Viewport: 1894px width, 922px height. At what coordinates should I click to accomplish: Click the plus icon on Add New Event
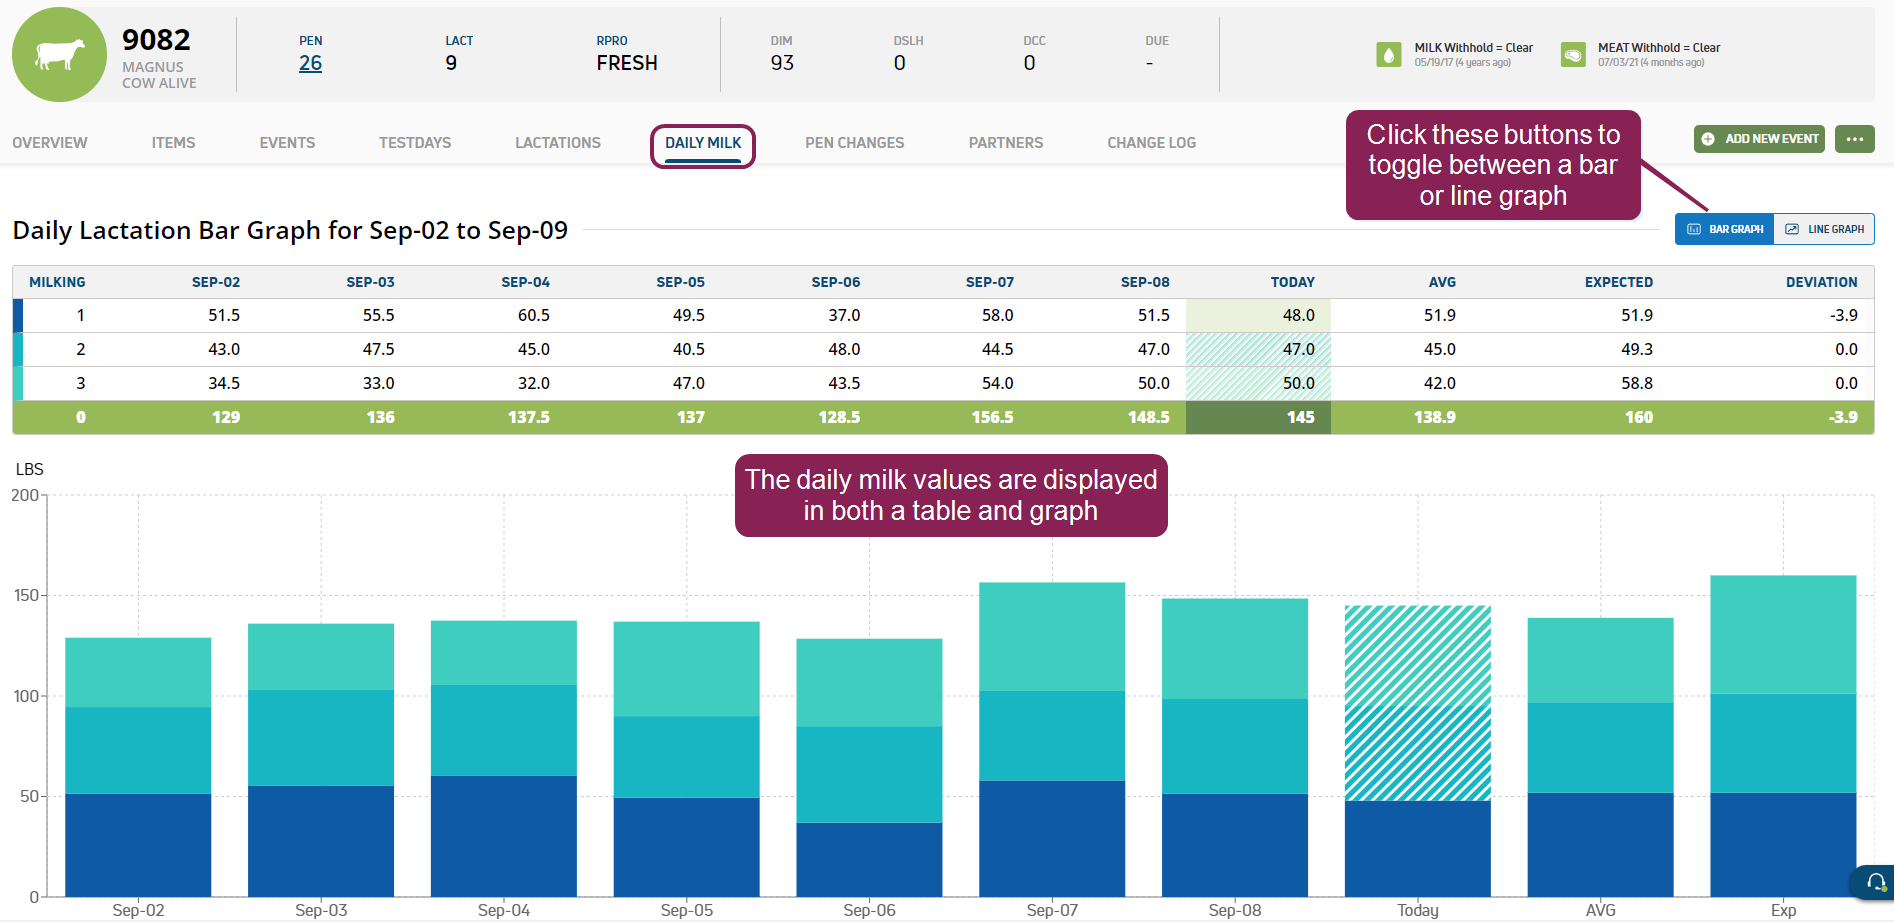pos(1708,139)
